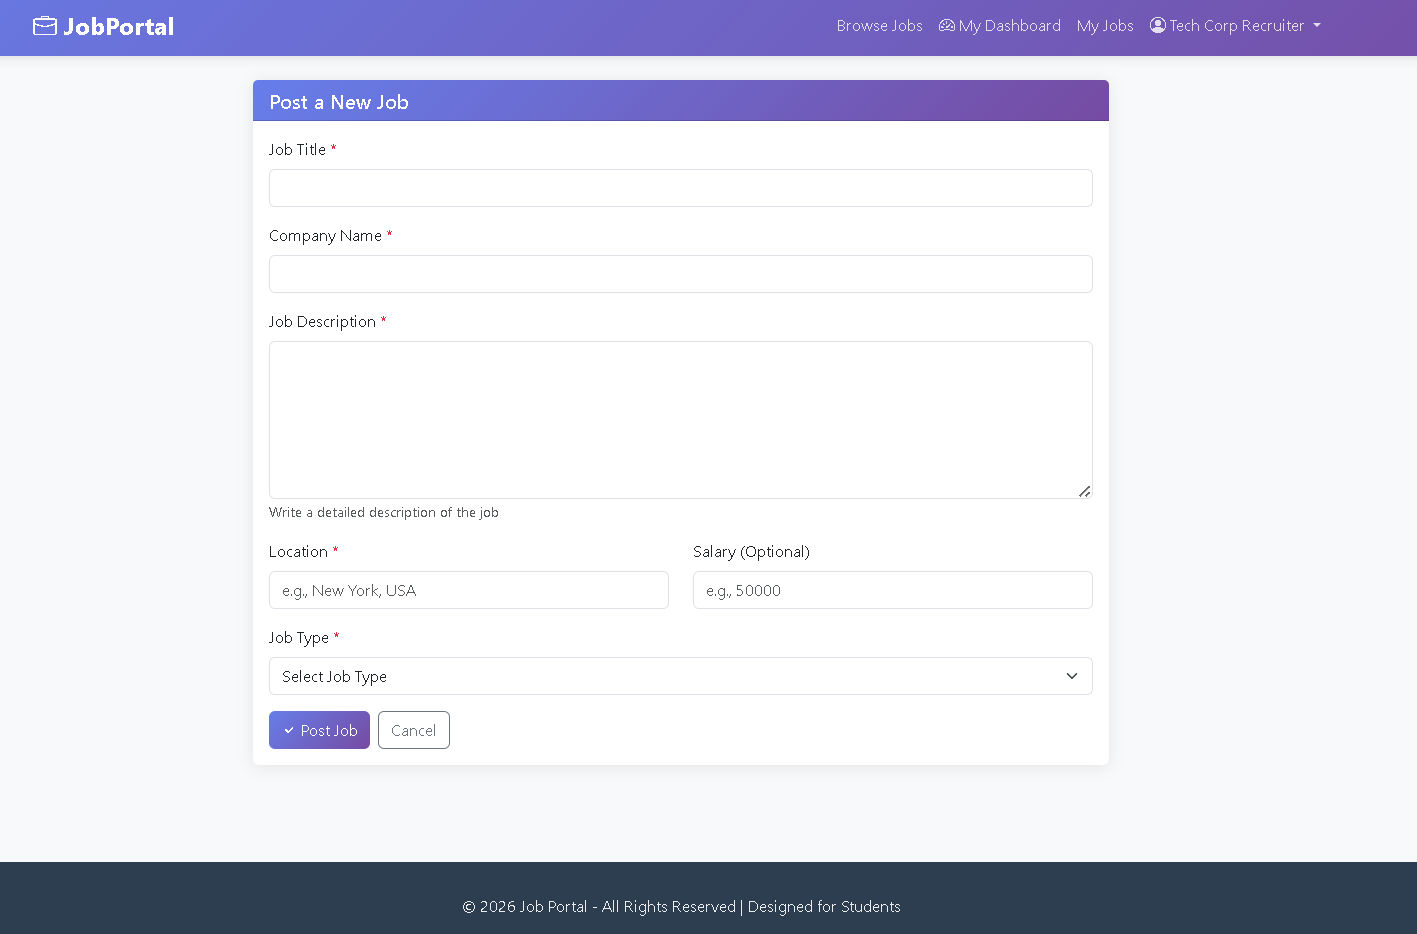Click the Location field with New York placeholder

[469, 590]
